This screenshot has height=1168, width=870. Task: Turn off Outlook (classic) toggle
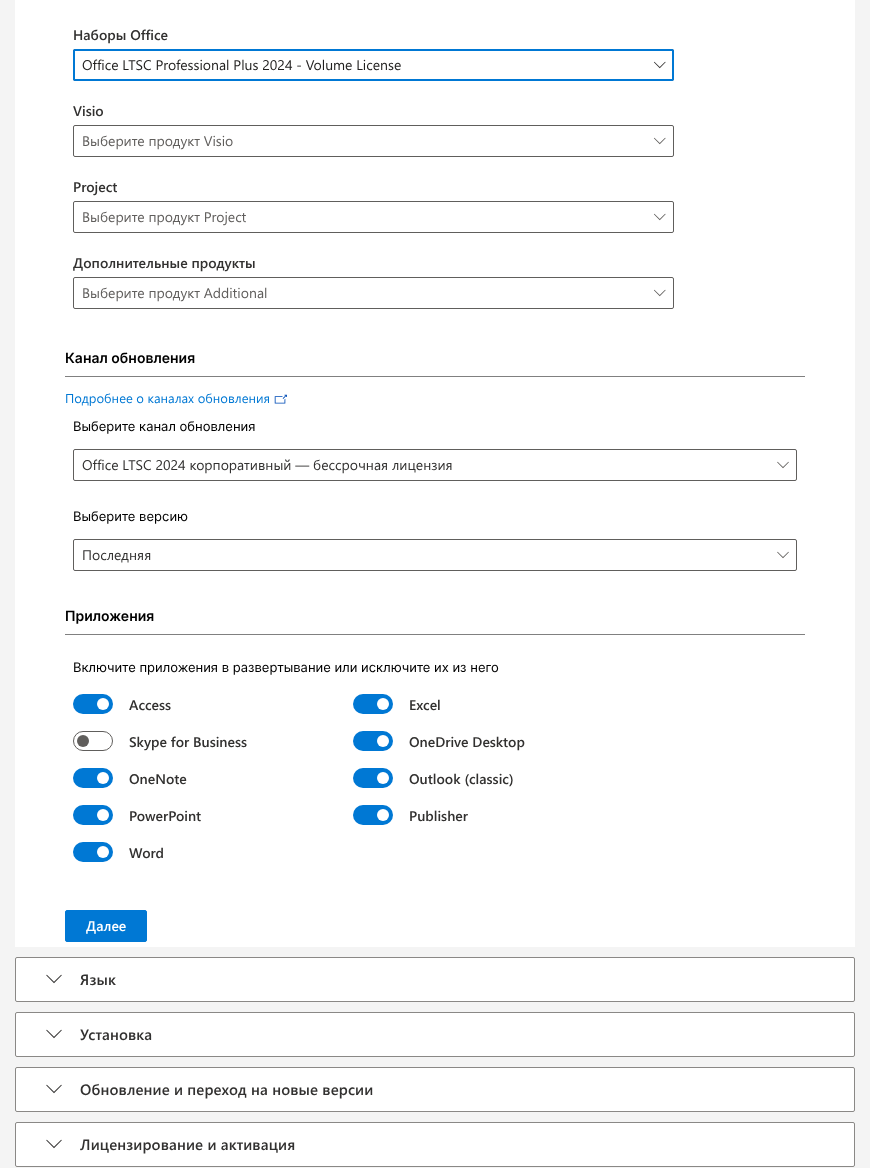pyautogui.click(x=373, y=778)
